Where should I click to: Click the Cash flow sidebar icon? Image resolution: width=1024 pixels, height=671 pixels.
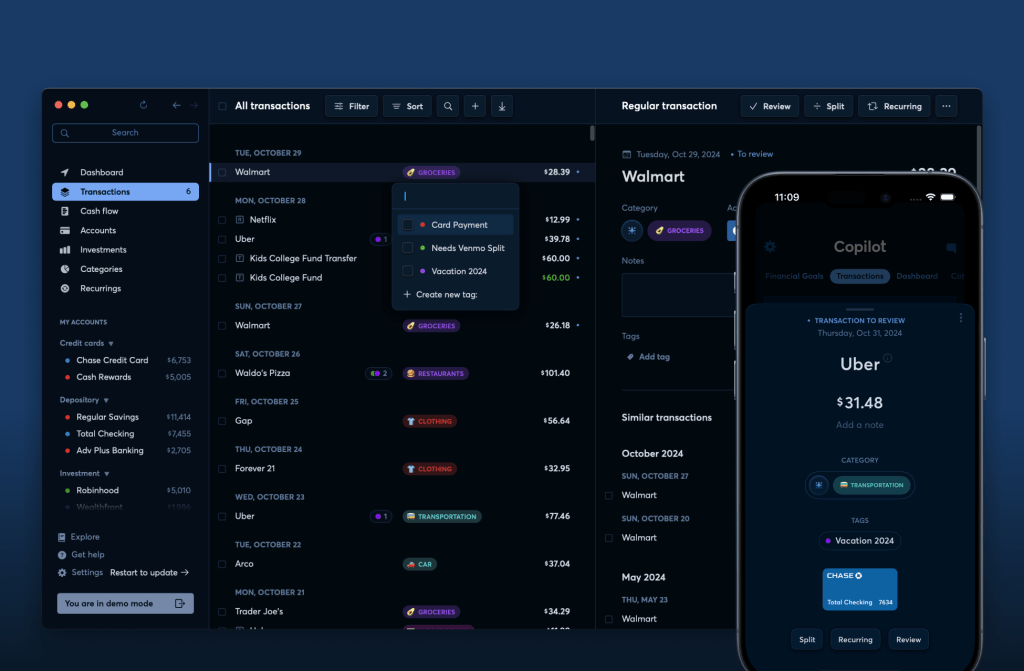pos(65,211)
